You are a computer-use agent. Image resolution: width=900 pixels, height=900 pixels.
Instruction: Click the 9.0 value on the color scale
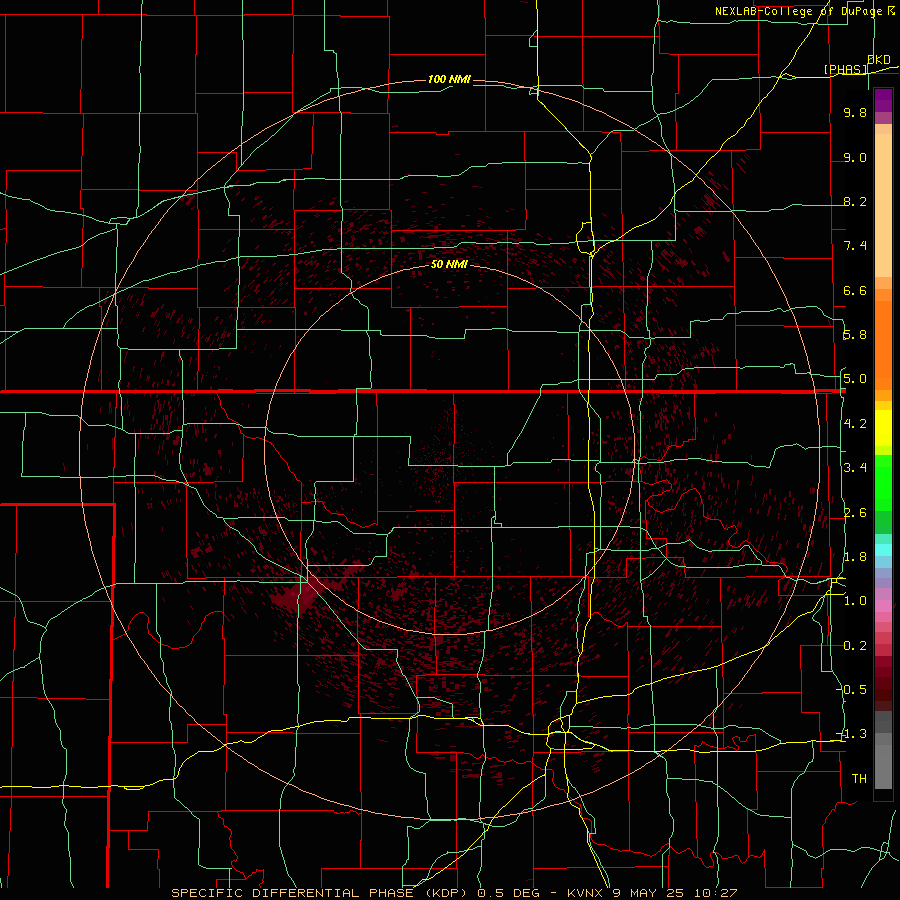855,157
